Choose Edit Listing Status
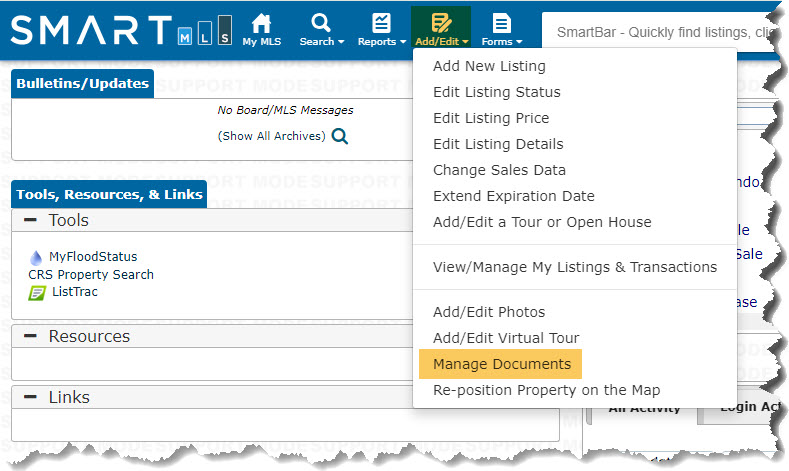The width and height of the screenshot is (789, 471). coord(497,92)
